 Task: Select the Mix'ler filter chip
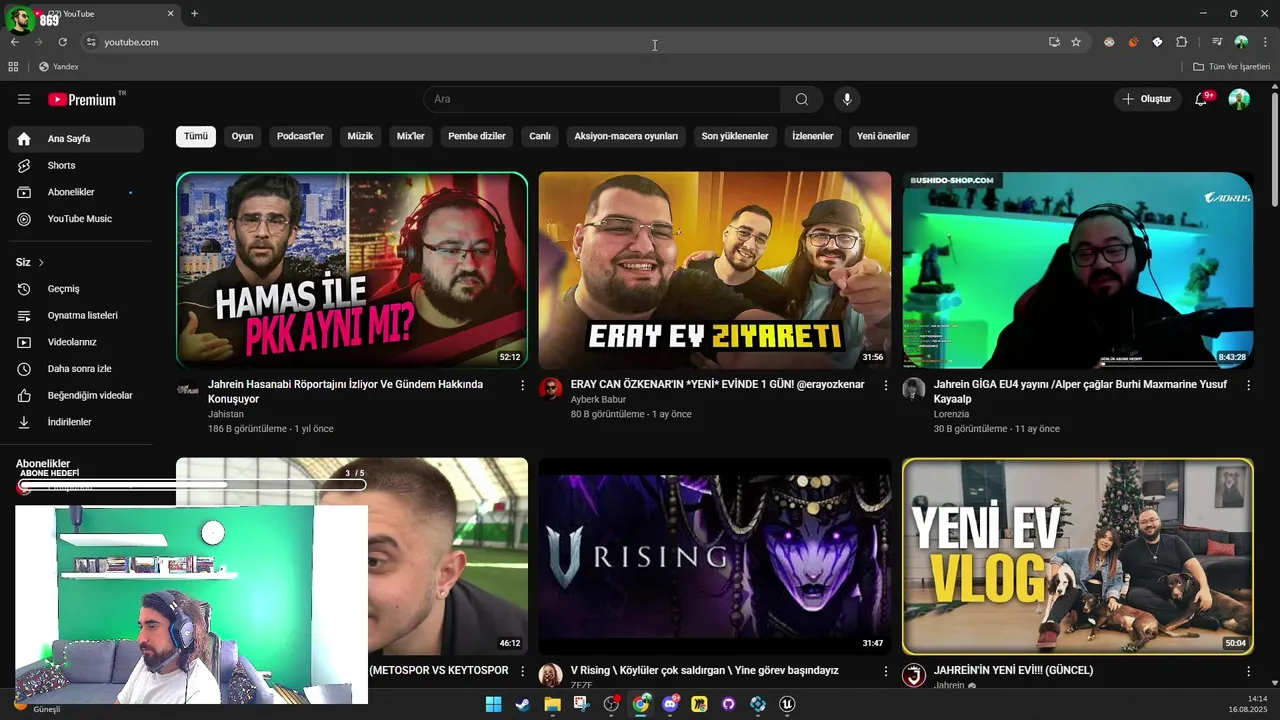[x=411, y=136]
